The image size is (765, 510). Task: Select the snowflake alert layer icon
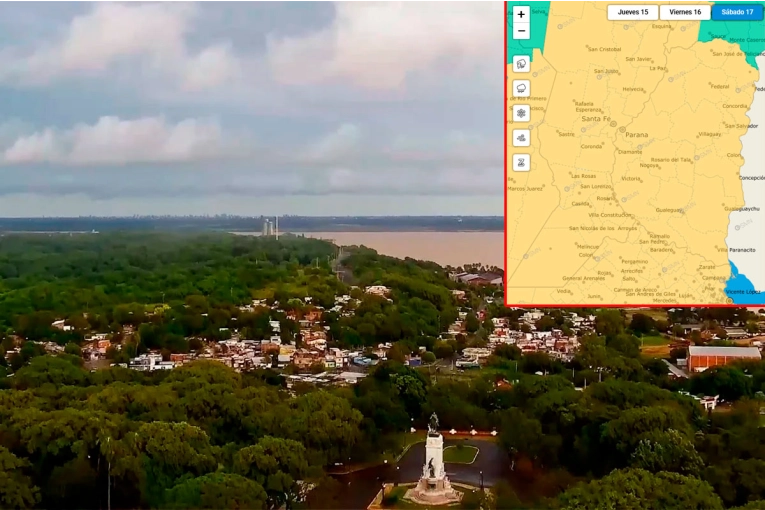[x=521, y=113]
